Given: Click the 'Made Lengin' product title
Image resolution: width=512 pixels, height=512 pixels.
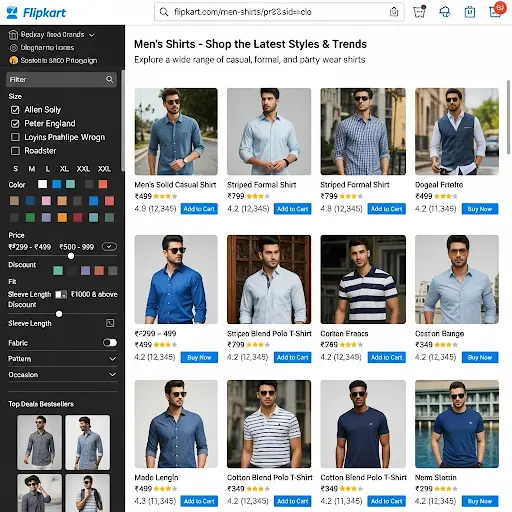Looking at the screenshot, I should 156,478.
